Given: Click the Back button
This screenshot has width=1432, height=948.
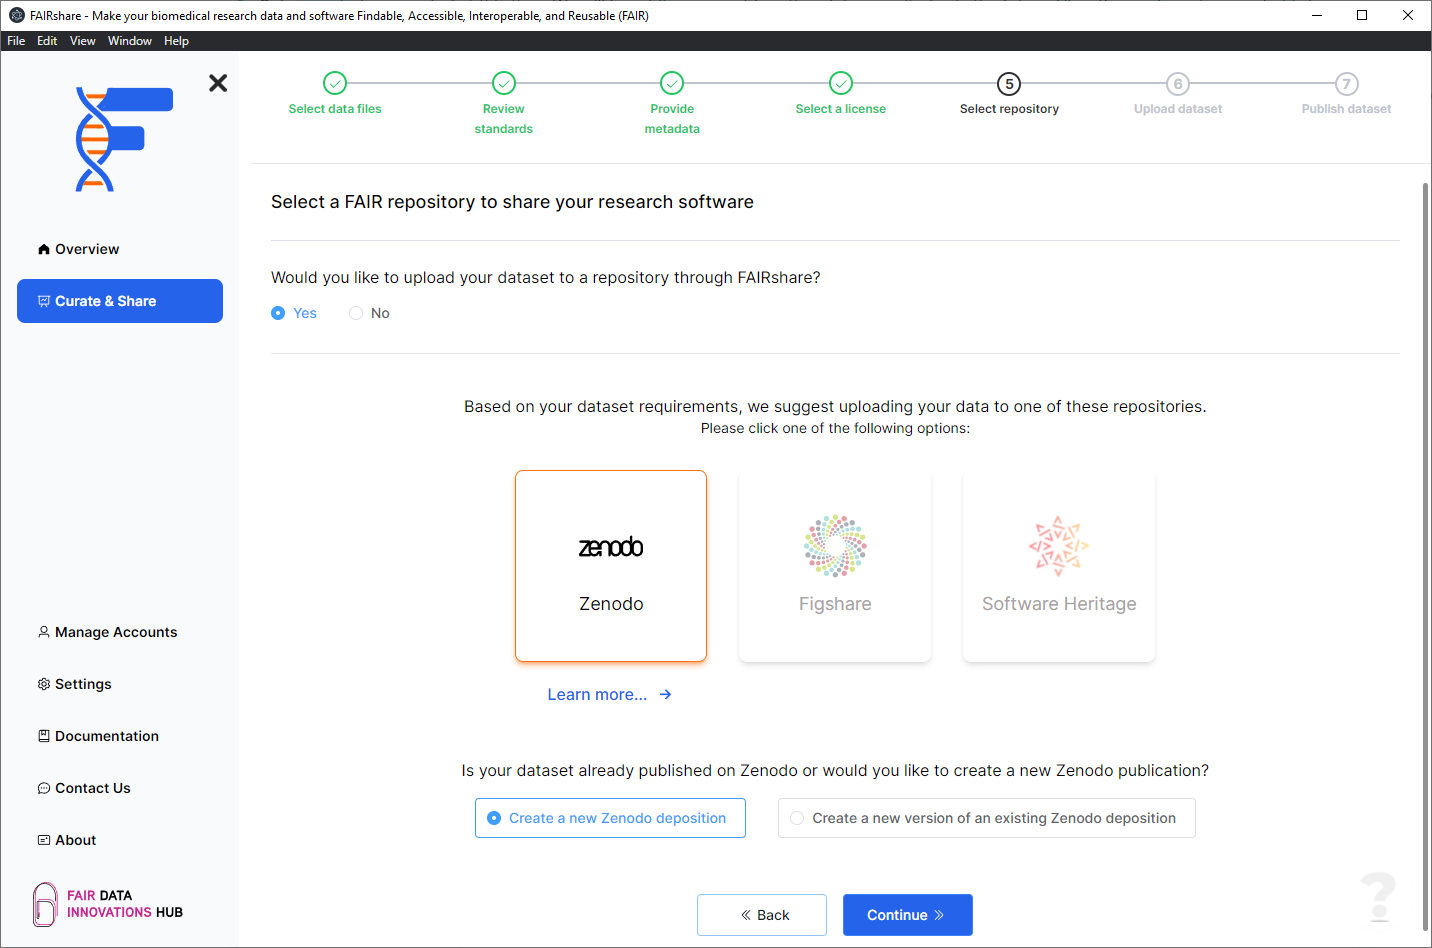Looking at the screenshot, I should 762,915.
